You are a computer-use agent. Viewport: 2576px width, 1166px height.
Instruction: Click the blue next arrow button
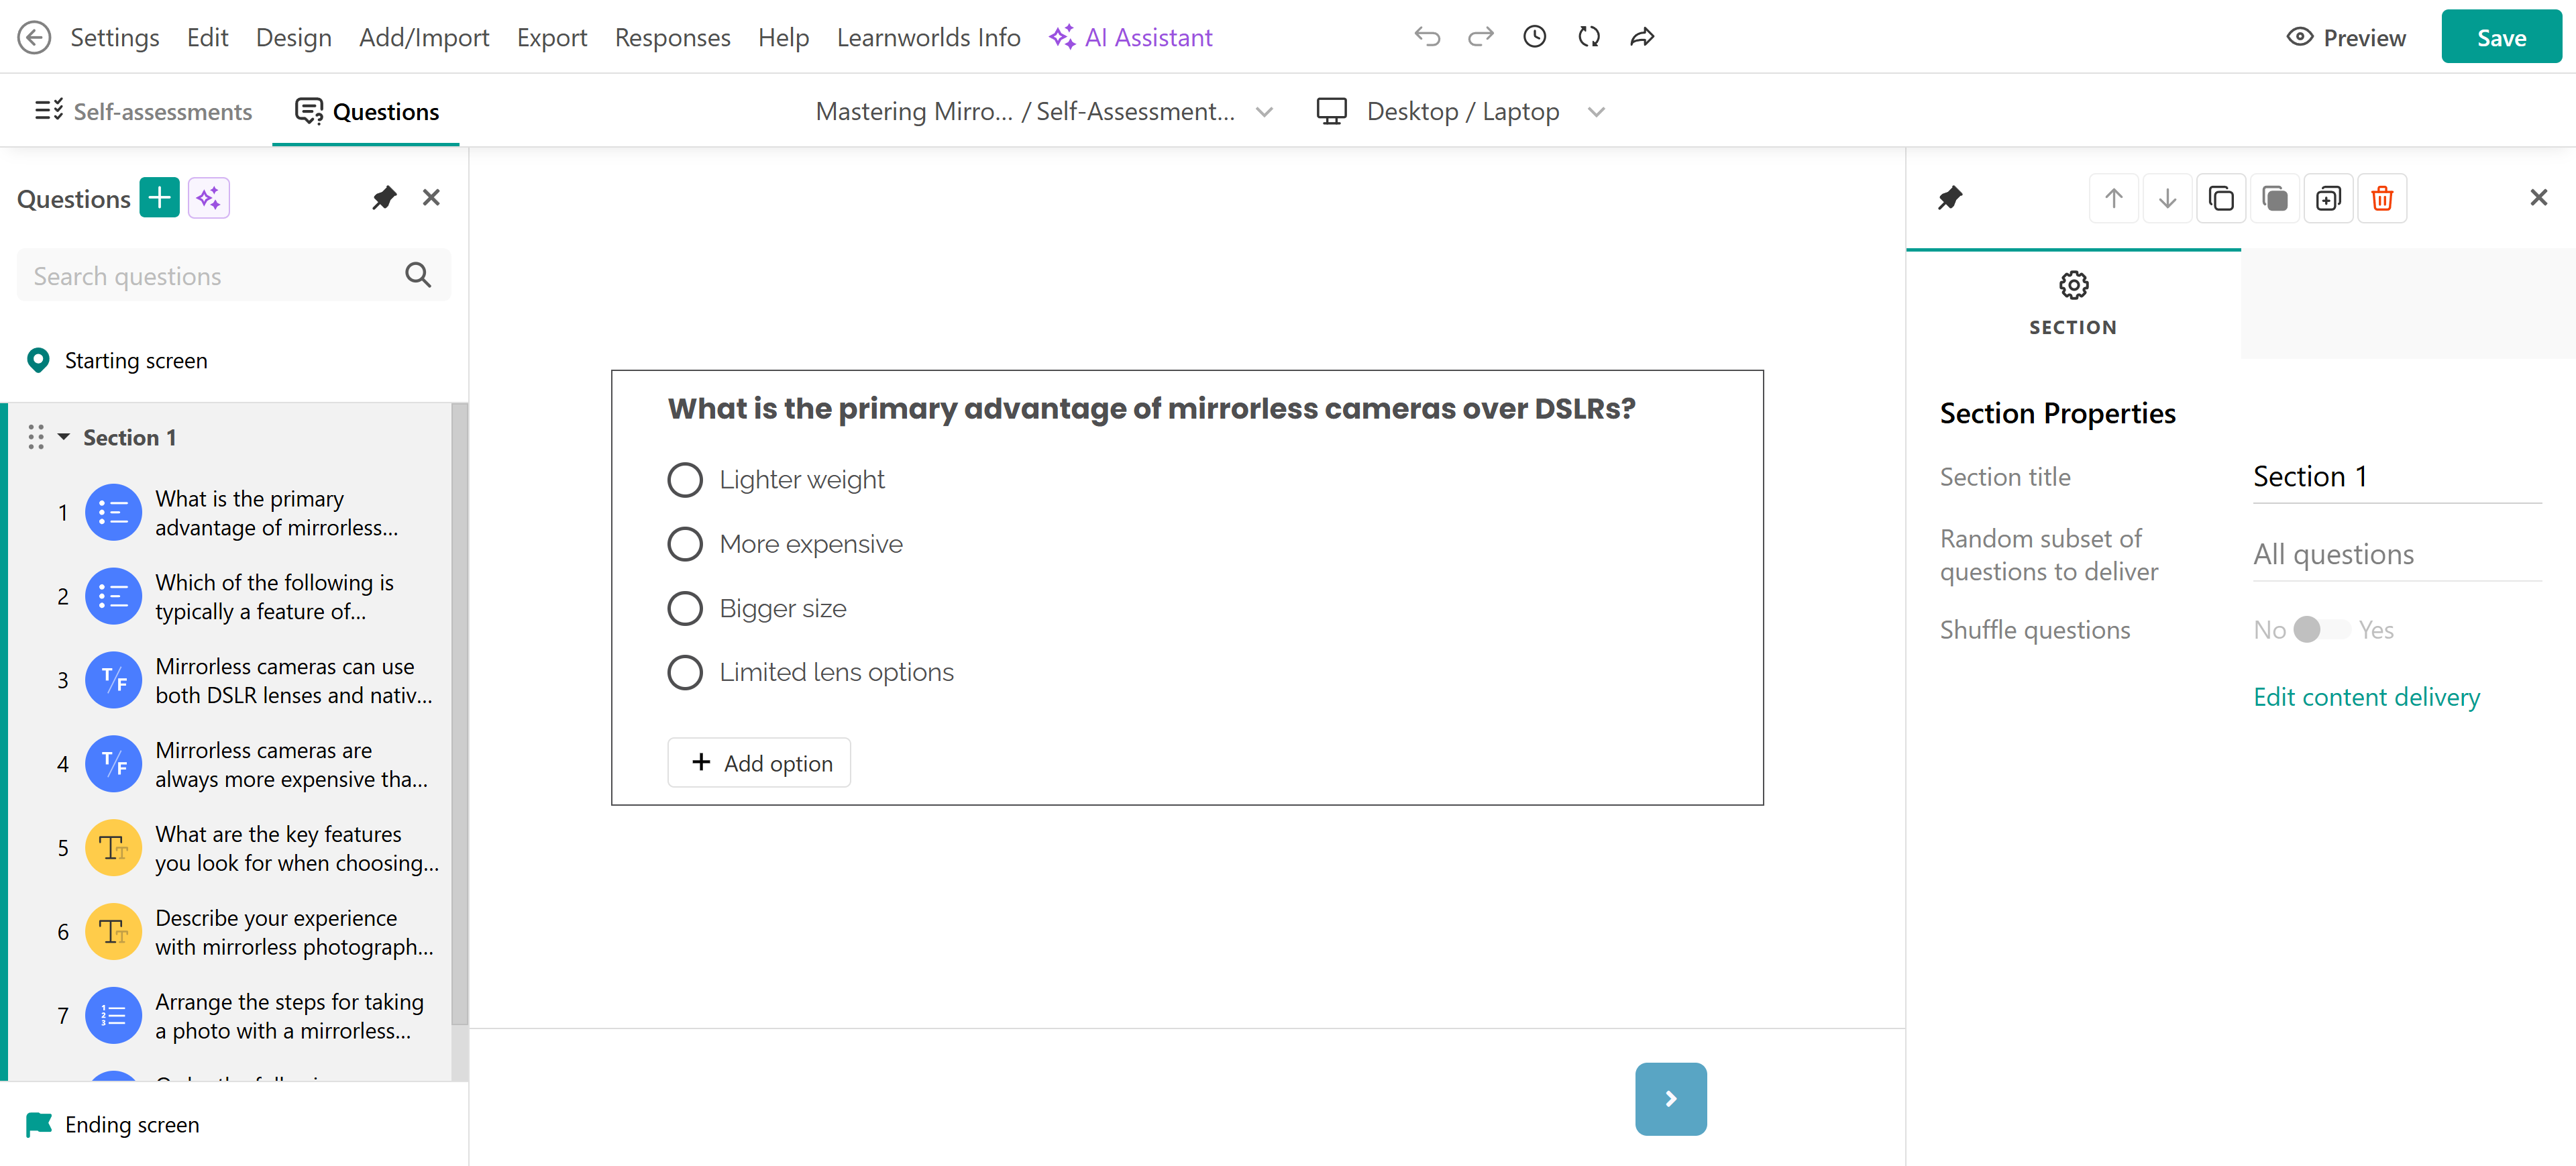(1670, 1098)
